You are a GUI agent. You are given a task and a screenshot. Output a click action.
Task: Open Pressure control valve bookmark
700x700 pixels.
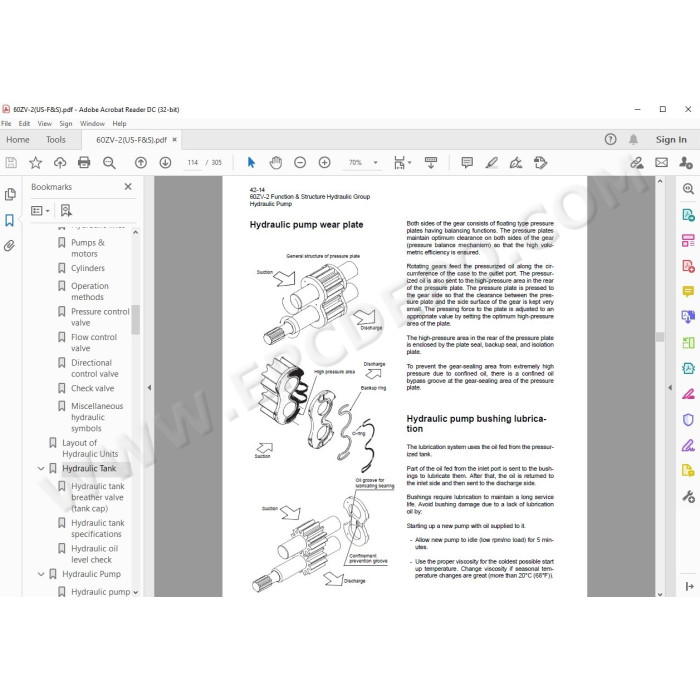click(x=100, y=317)
